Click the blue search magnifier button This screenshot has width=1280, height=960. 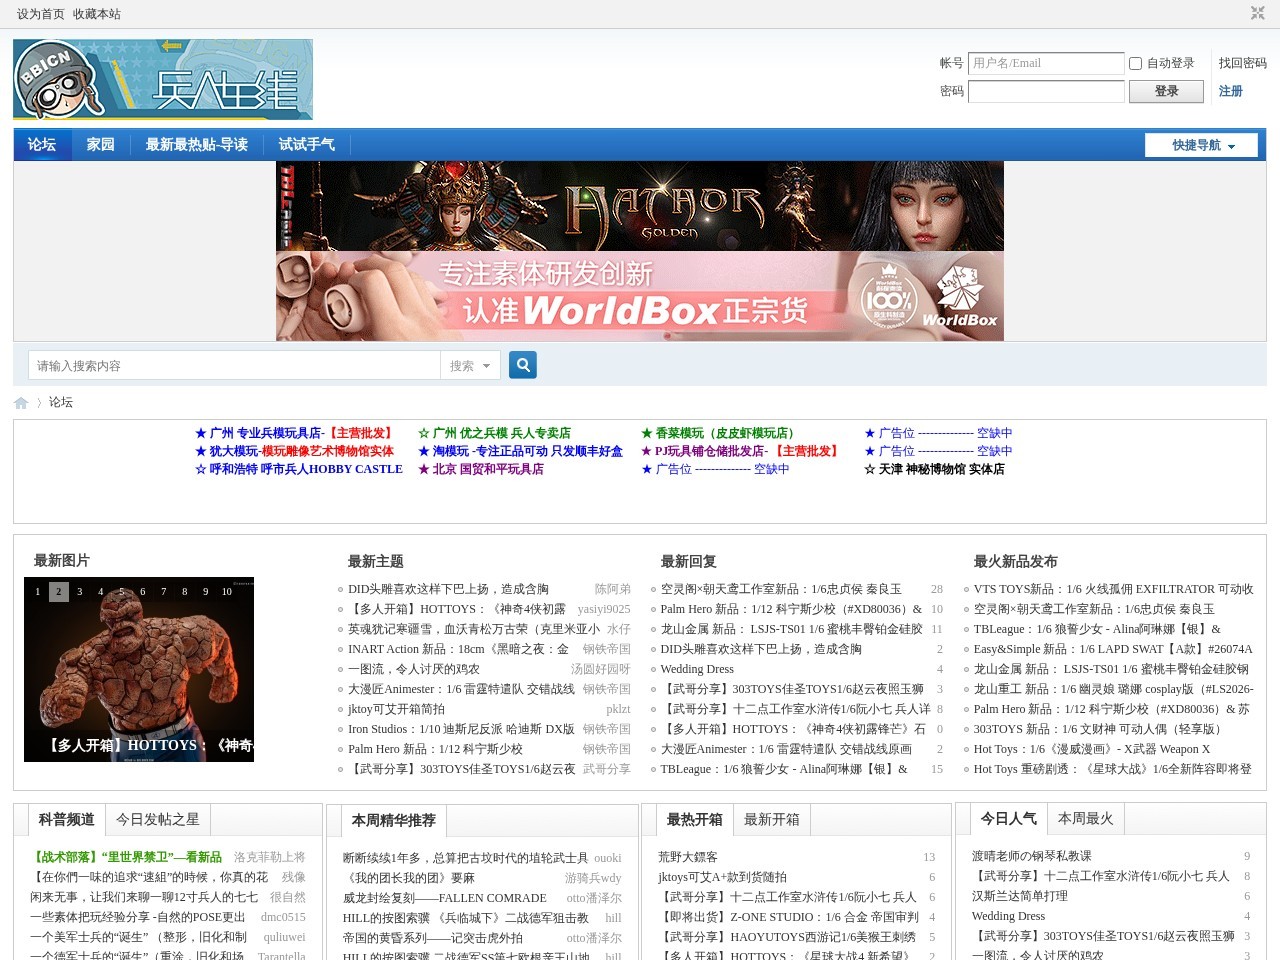tap(523, 365)
